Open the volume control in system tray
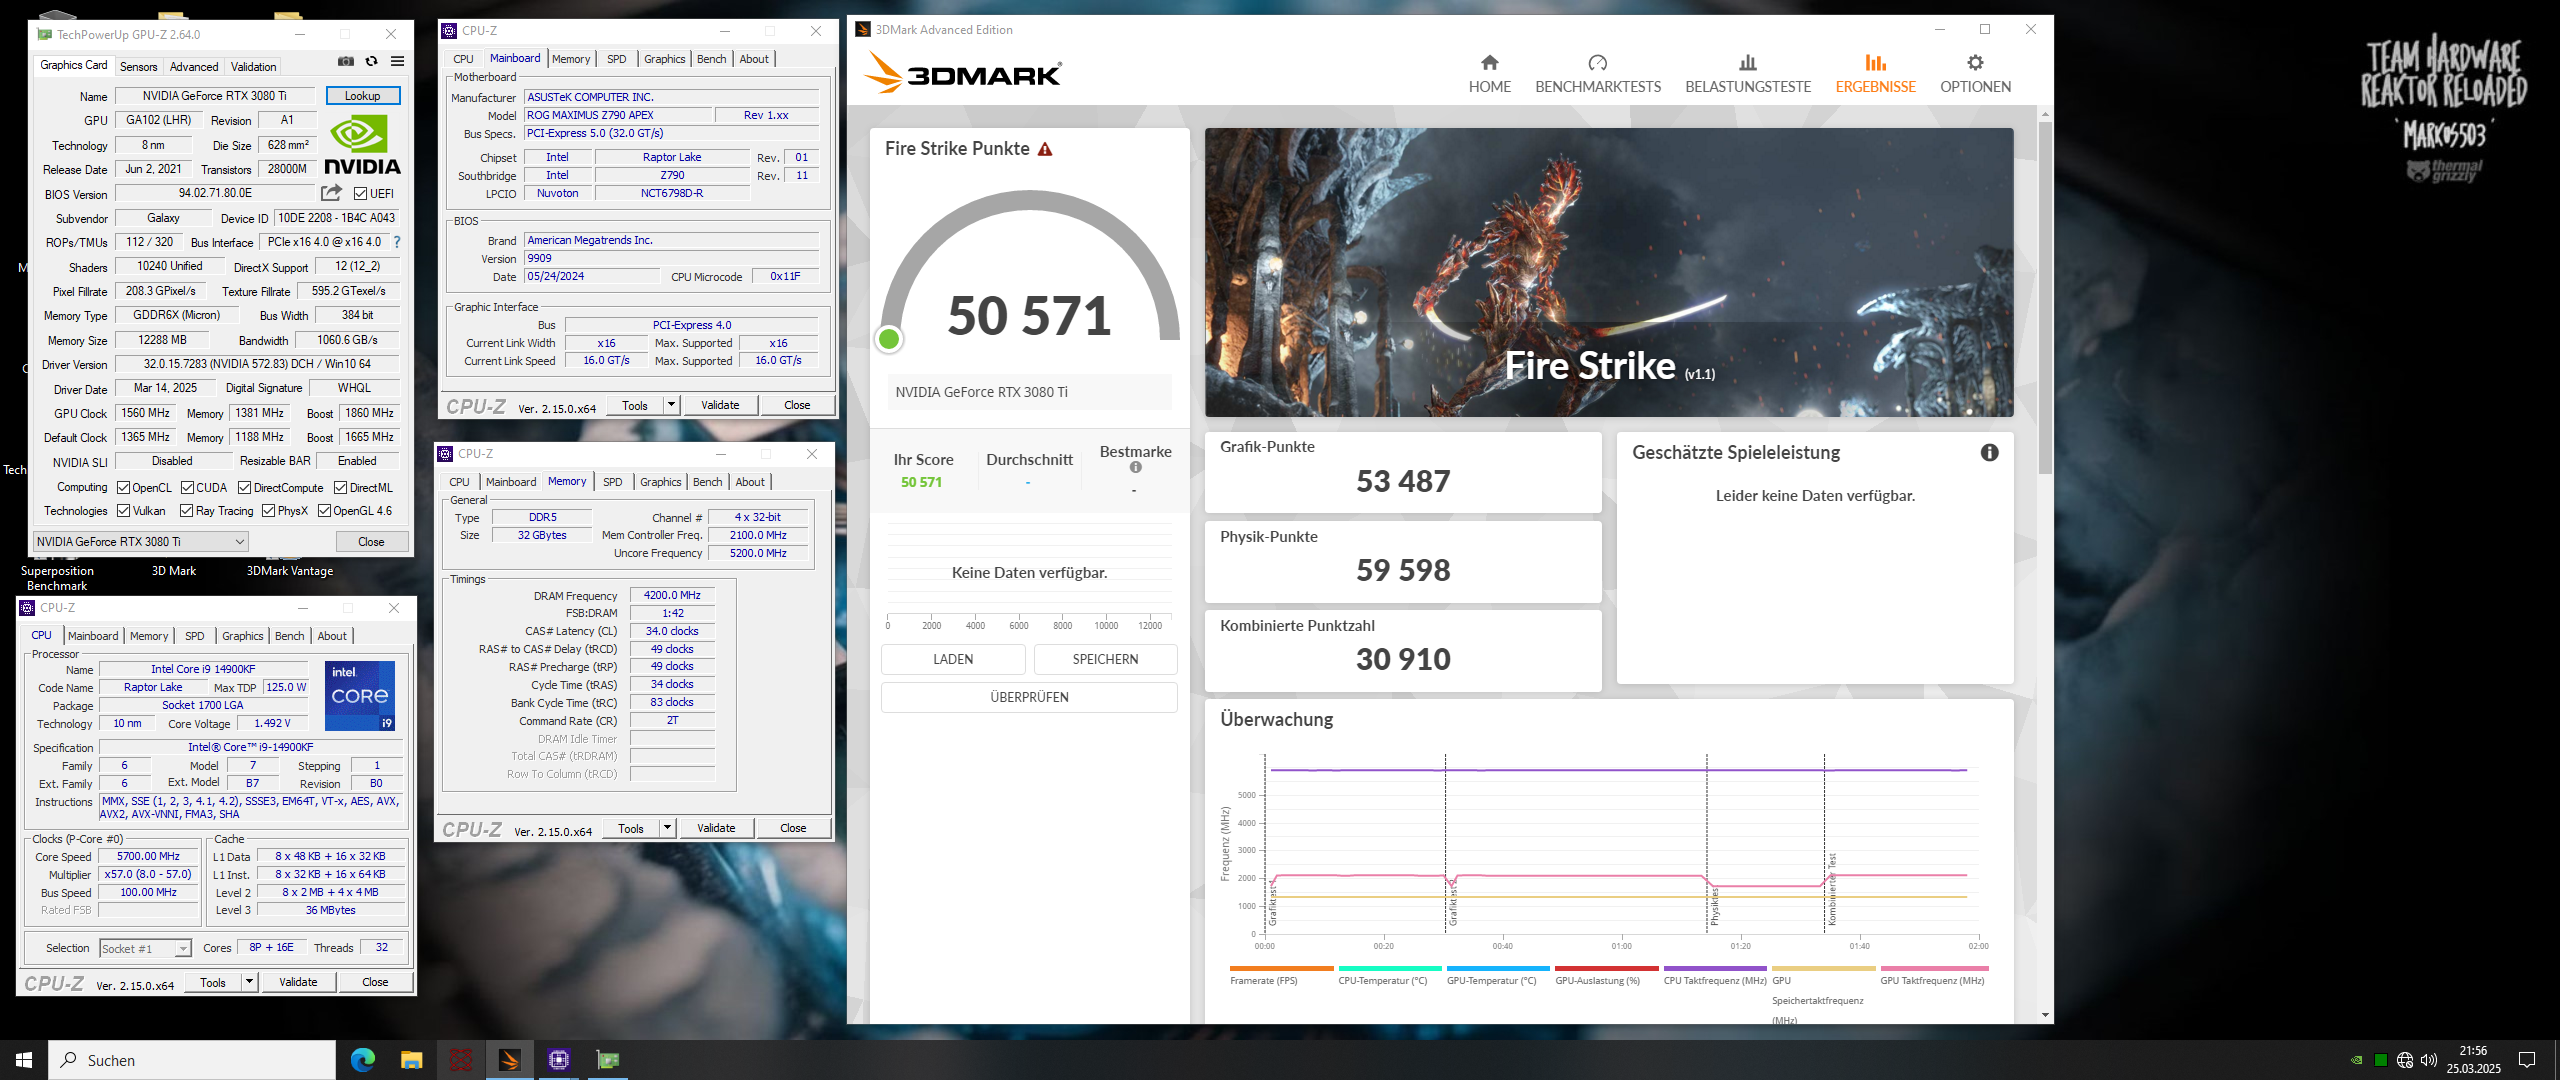The width and height of the screenshot is (2560, 1080). pos(2429,1060)
